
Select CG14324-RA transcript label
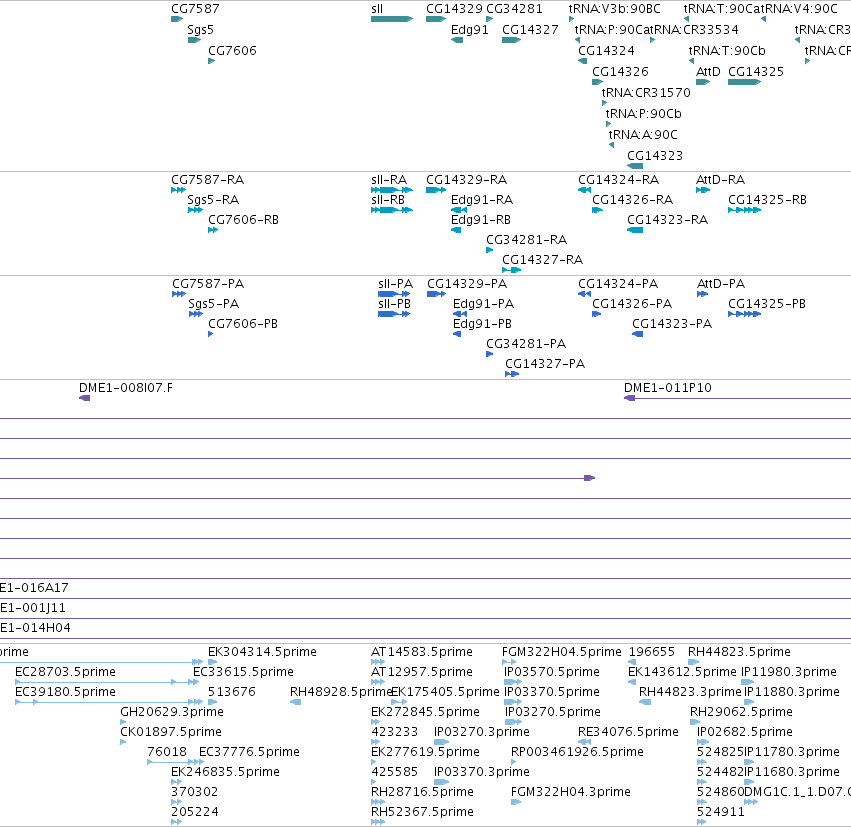(x=618, y=180)
